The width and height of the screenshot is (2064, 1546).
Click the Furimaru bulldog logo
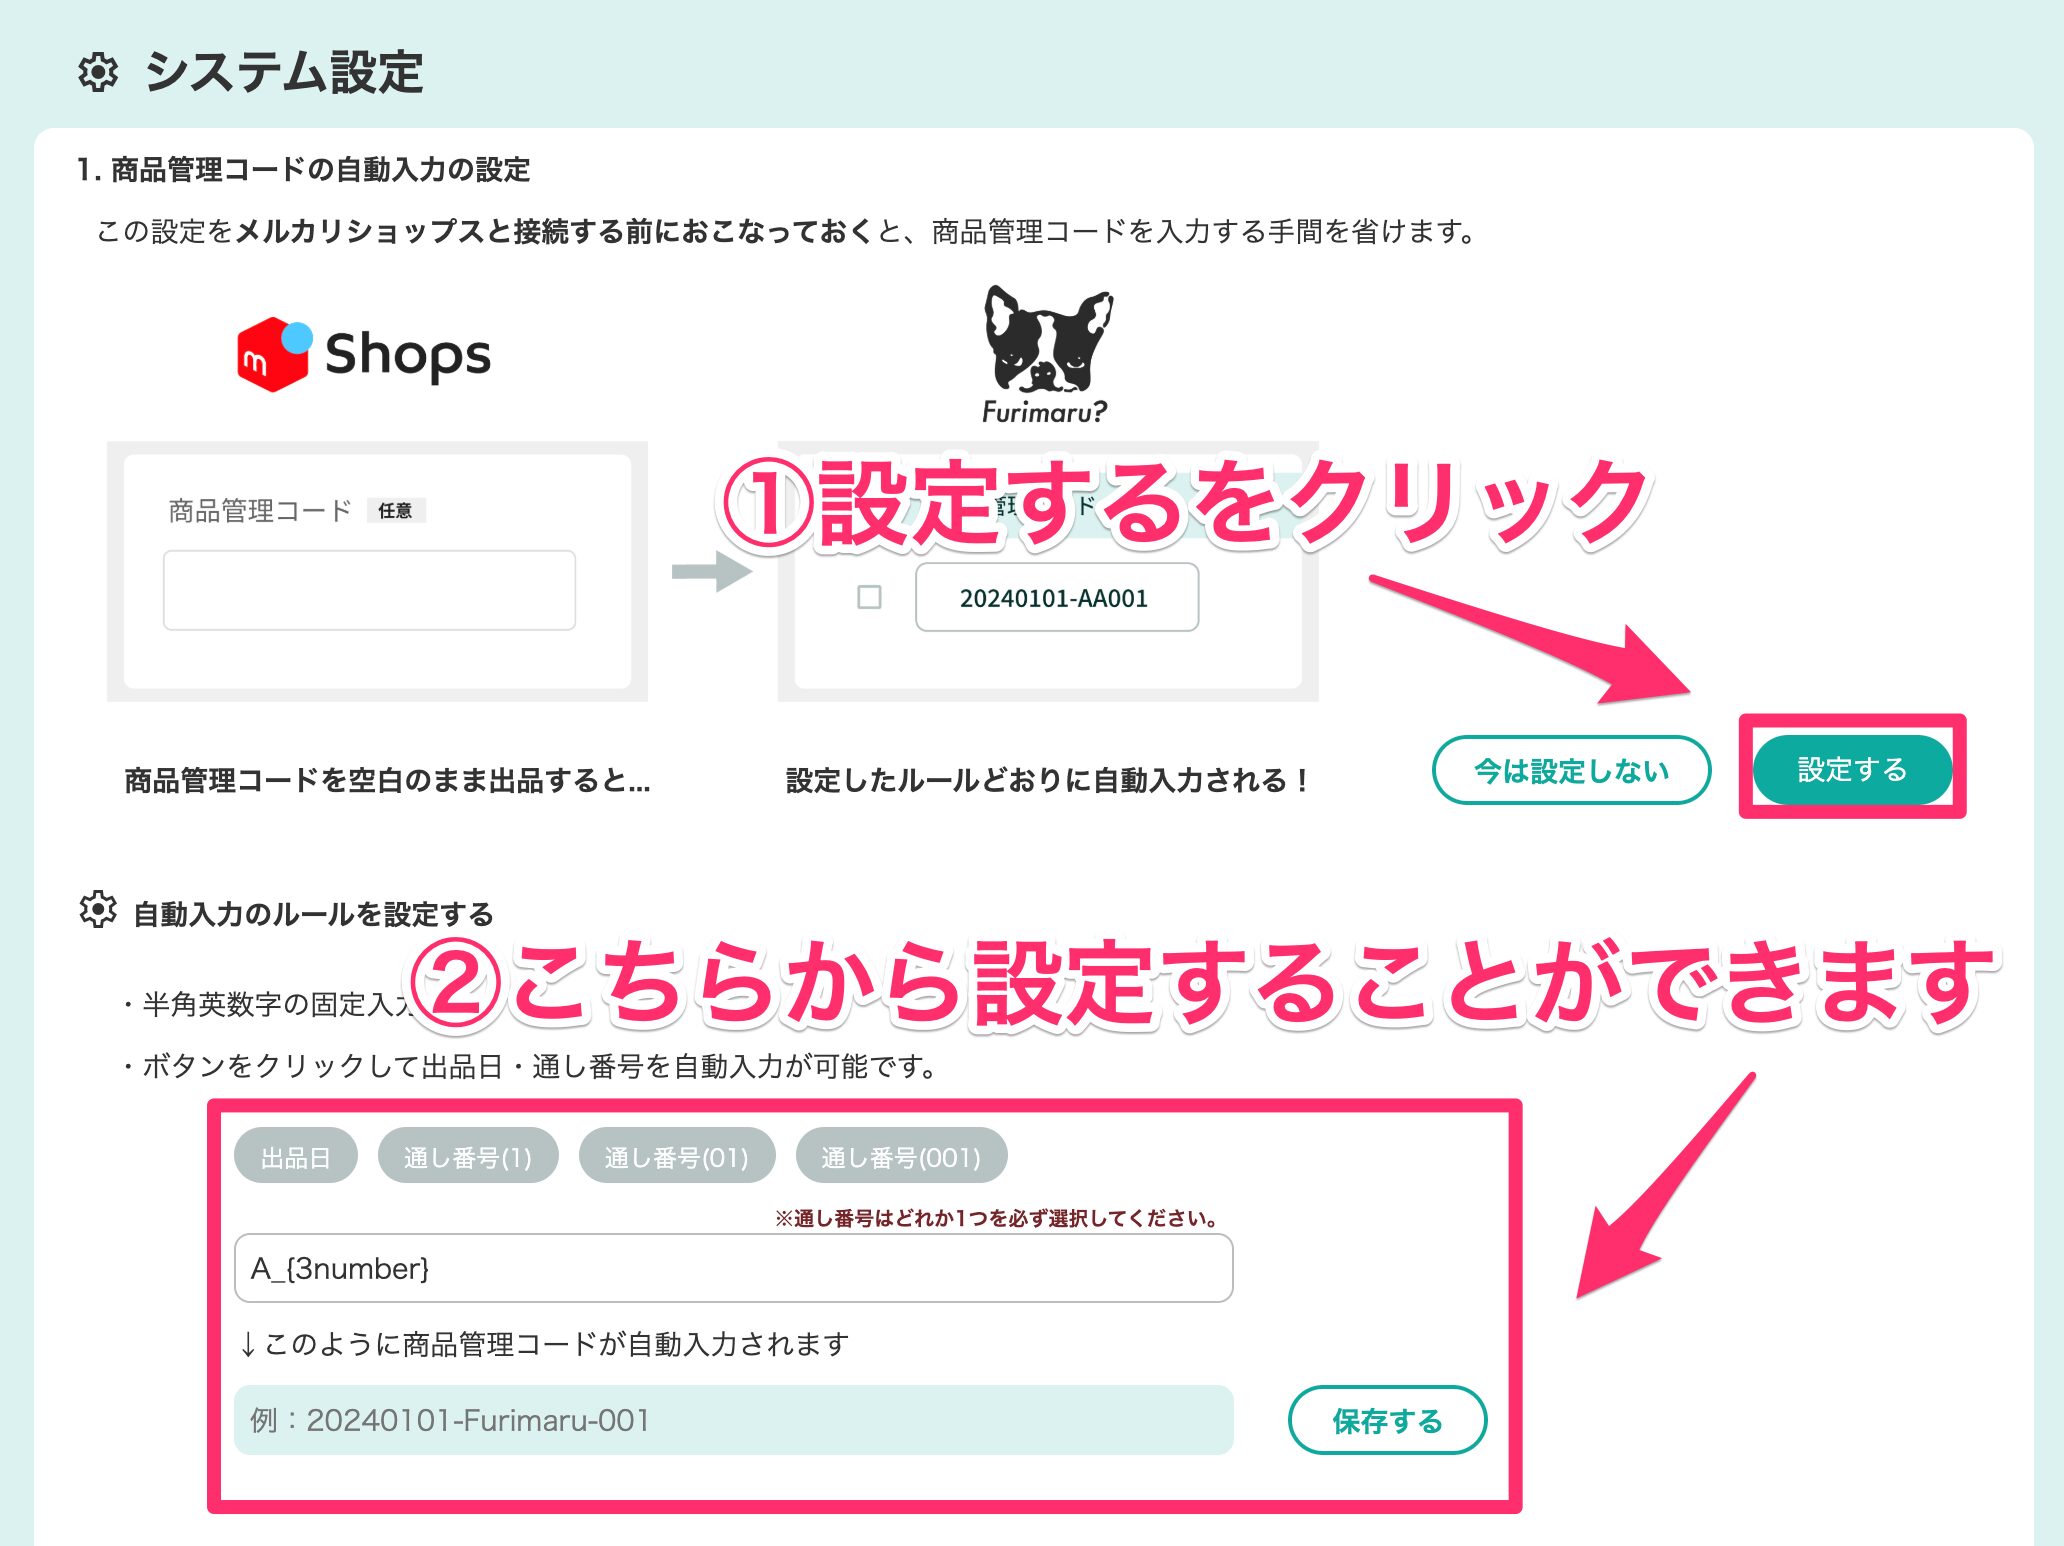pyautogui.click(x=1047, y=354)
